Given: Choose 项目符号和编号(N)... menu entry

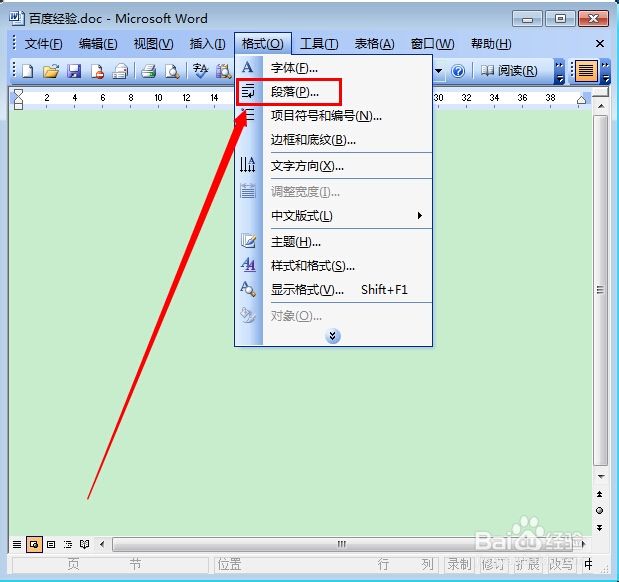Looking at the screenshot, I should click(334, 116).
